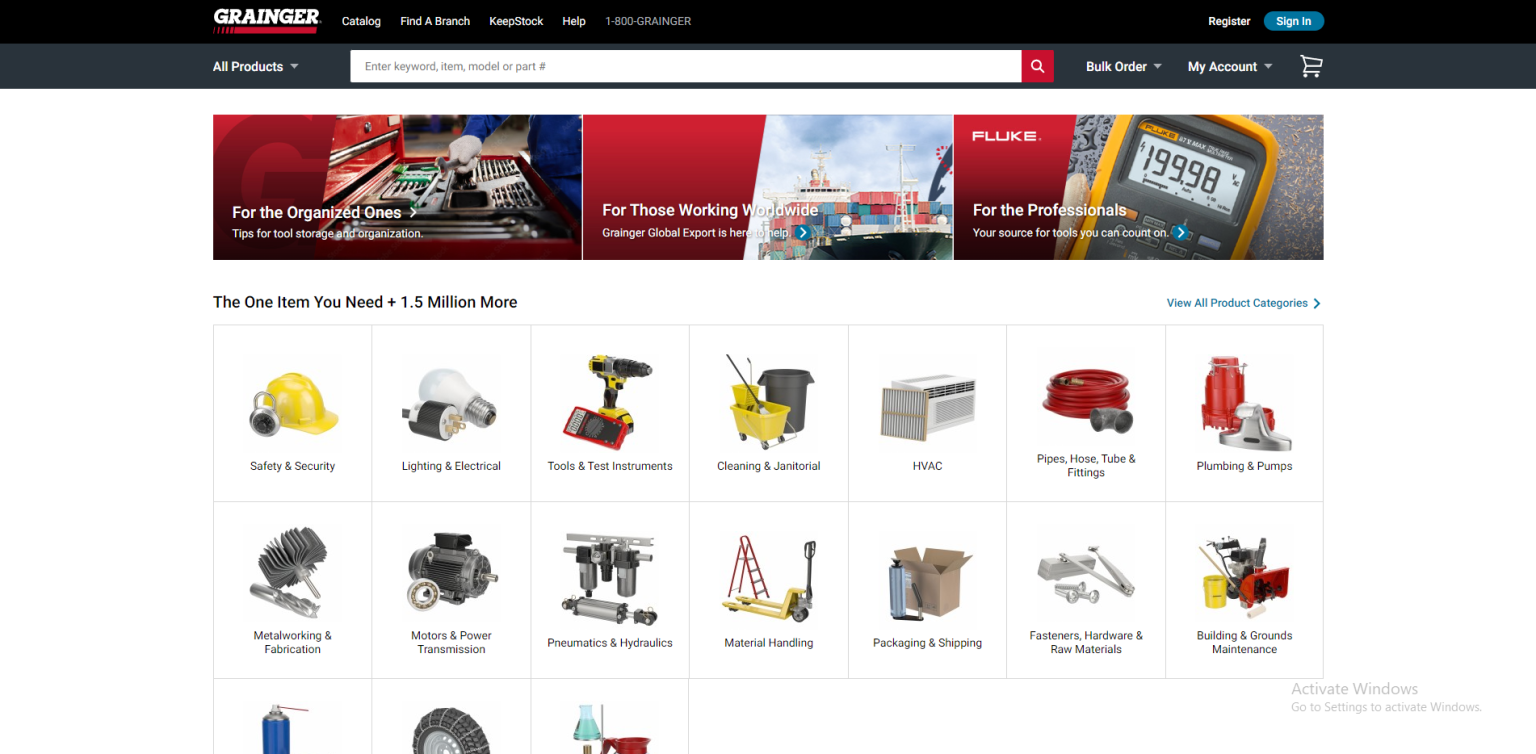Open the Bulk Order dropdown

pos(1123,66)
